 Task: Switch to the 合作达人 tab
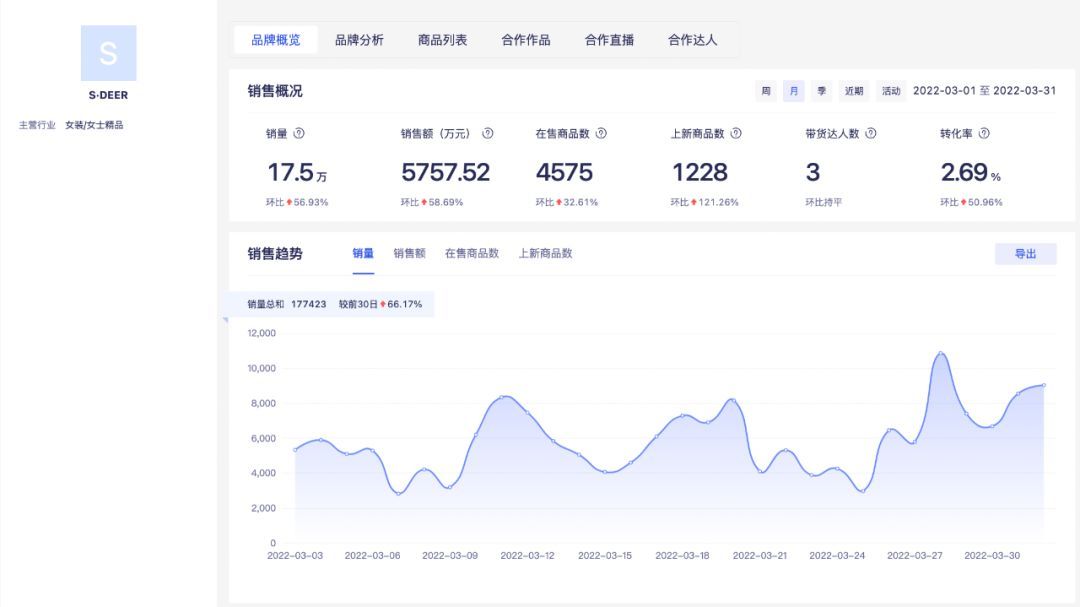tap(691, 41)
